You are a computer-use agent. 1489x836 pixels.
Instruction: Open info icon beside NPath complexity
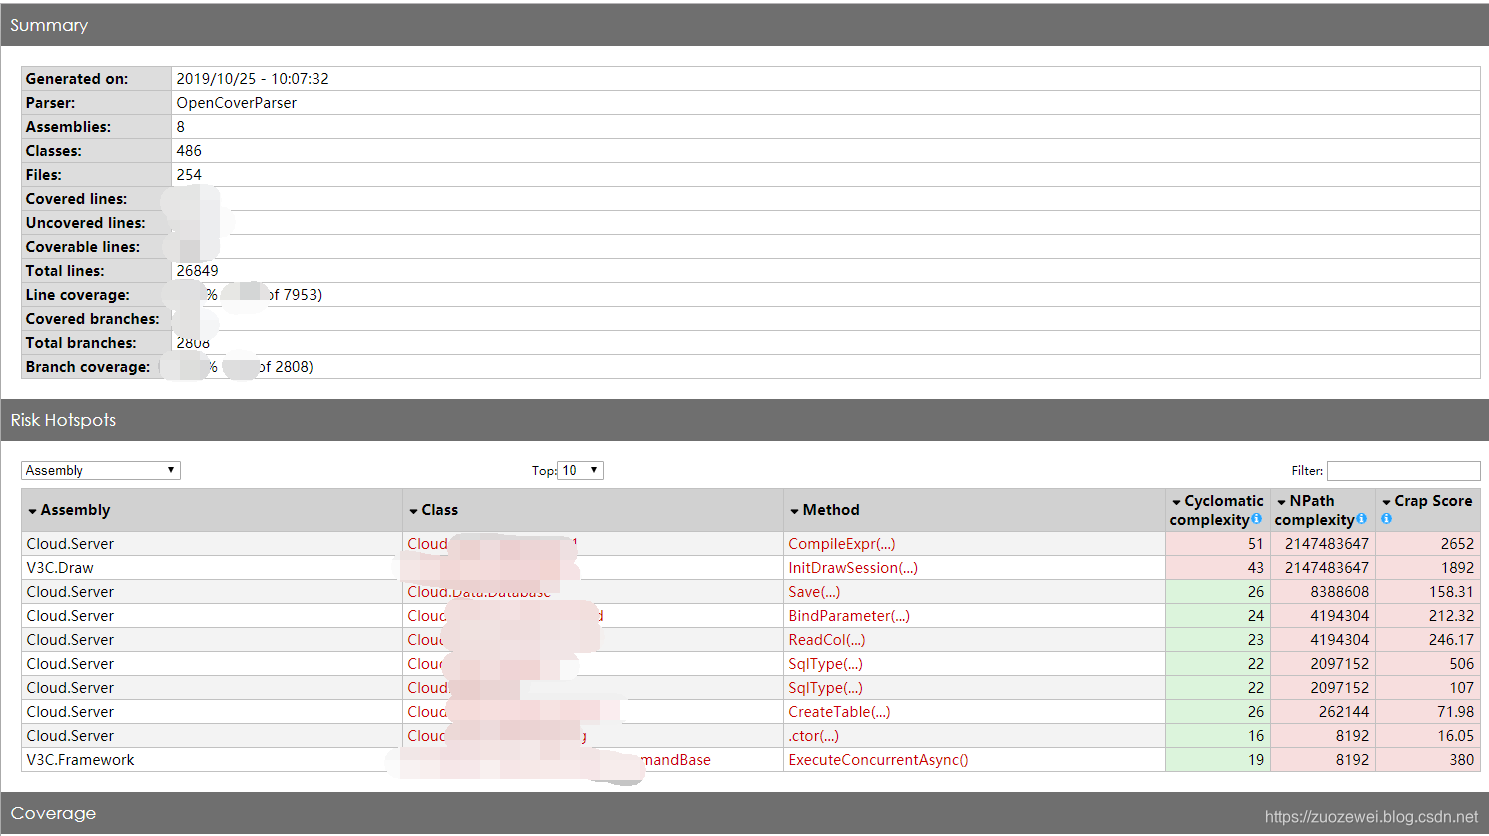(1362, 519)
